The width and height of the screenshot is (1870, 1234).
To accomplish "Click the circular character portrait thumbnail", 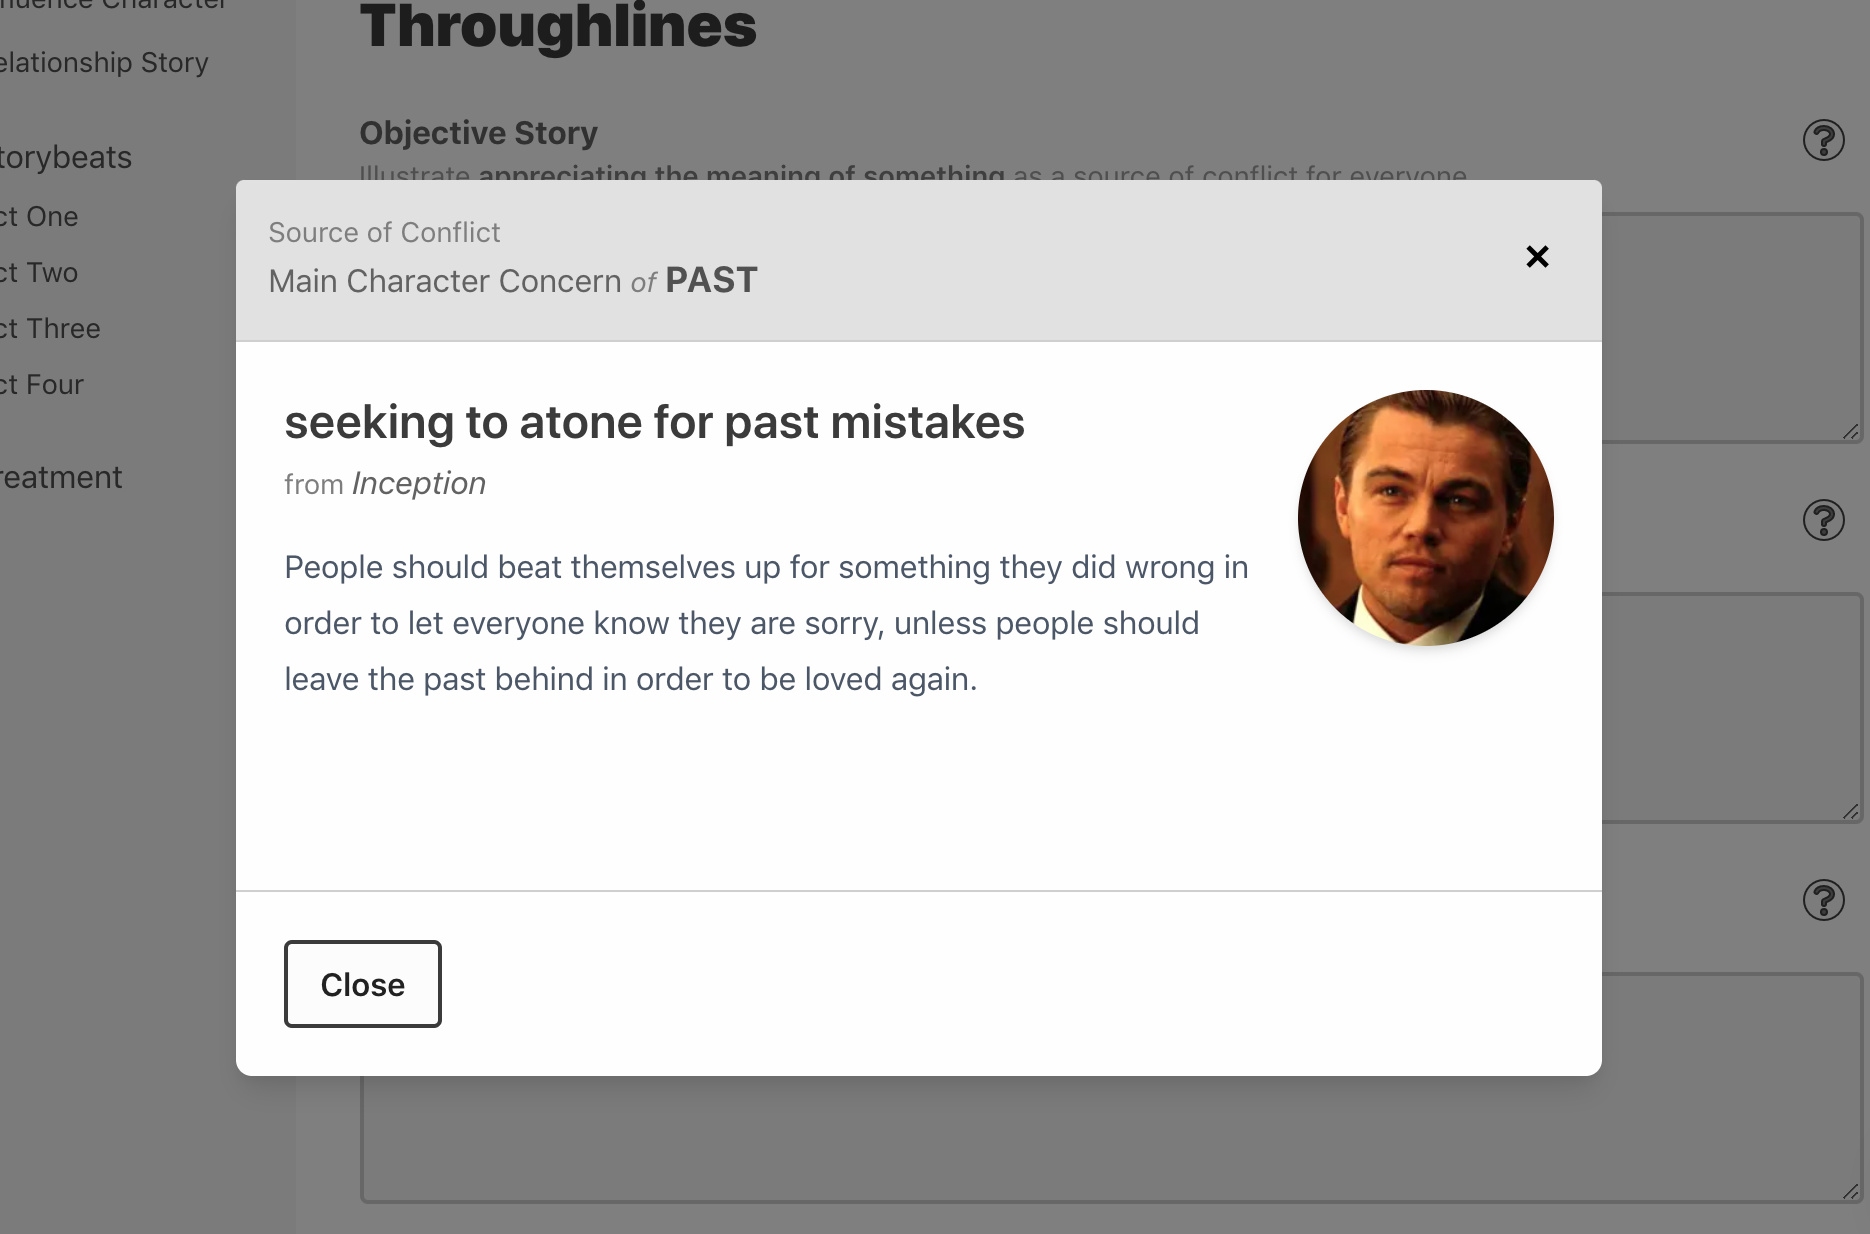I will pyautogui.click(x=1425, y=518).
